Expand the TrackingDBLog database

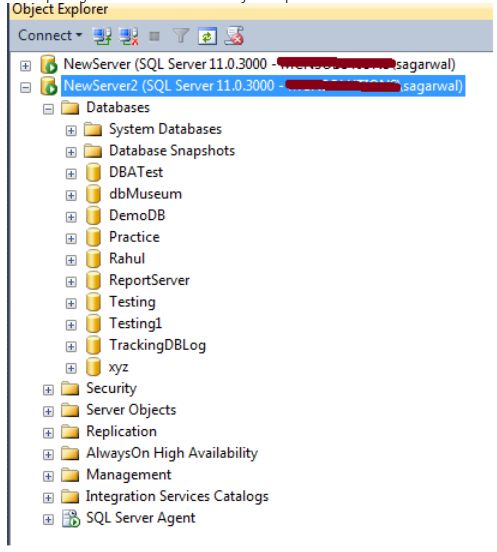click(x=71, y=347)
